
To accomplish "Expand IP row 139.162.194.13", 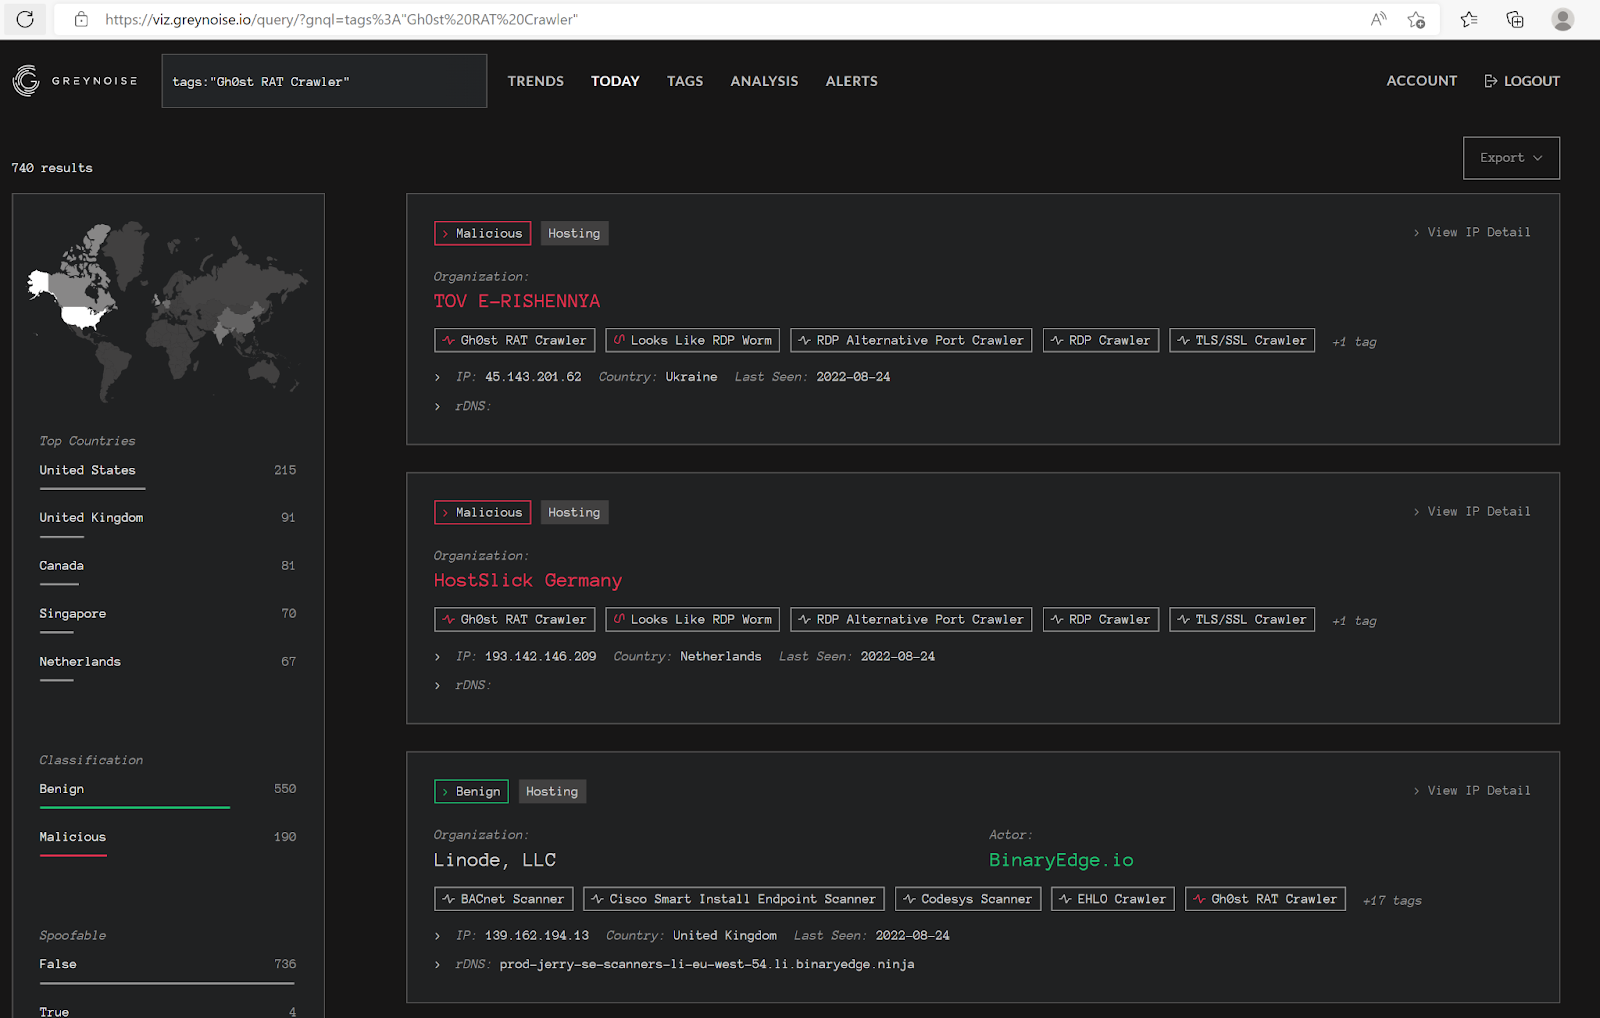I will (x=438, y=936).
